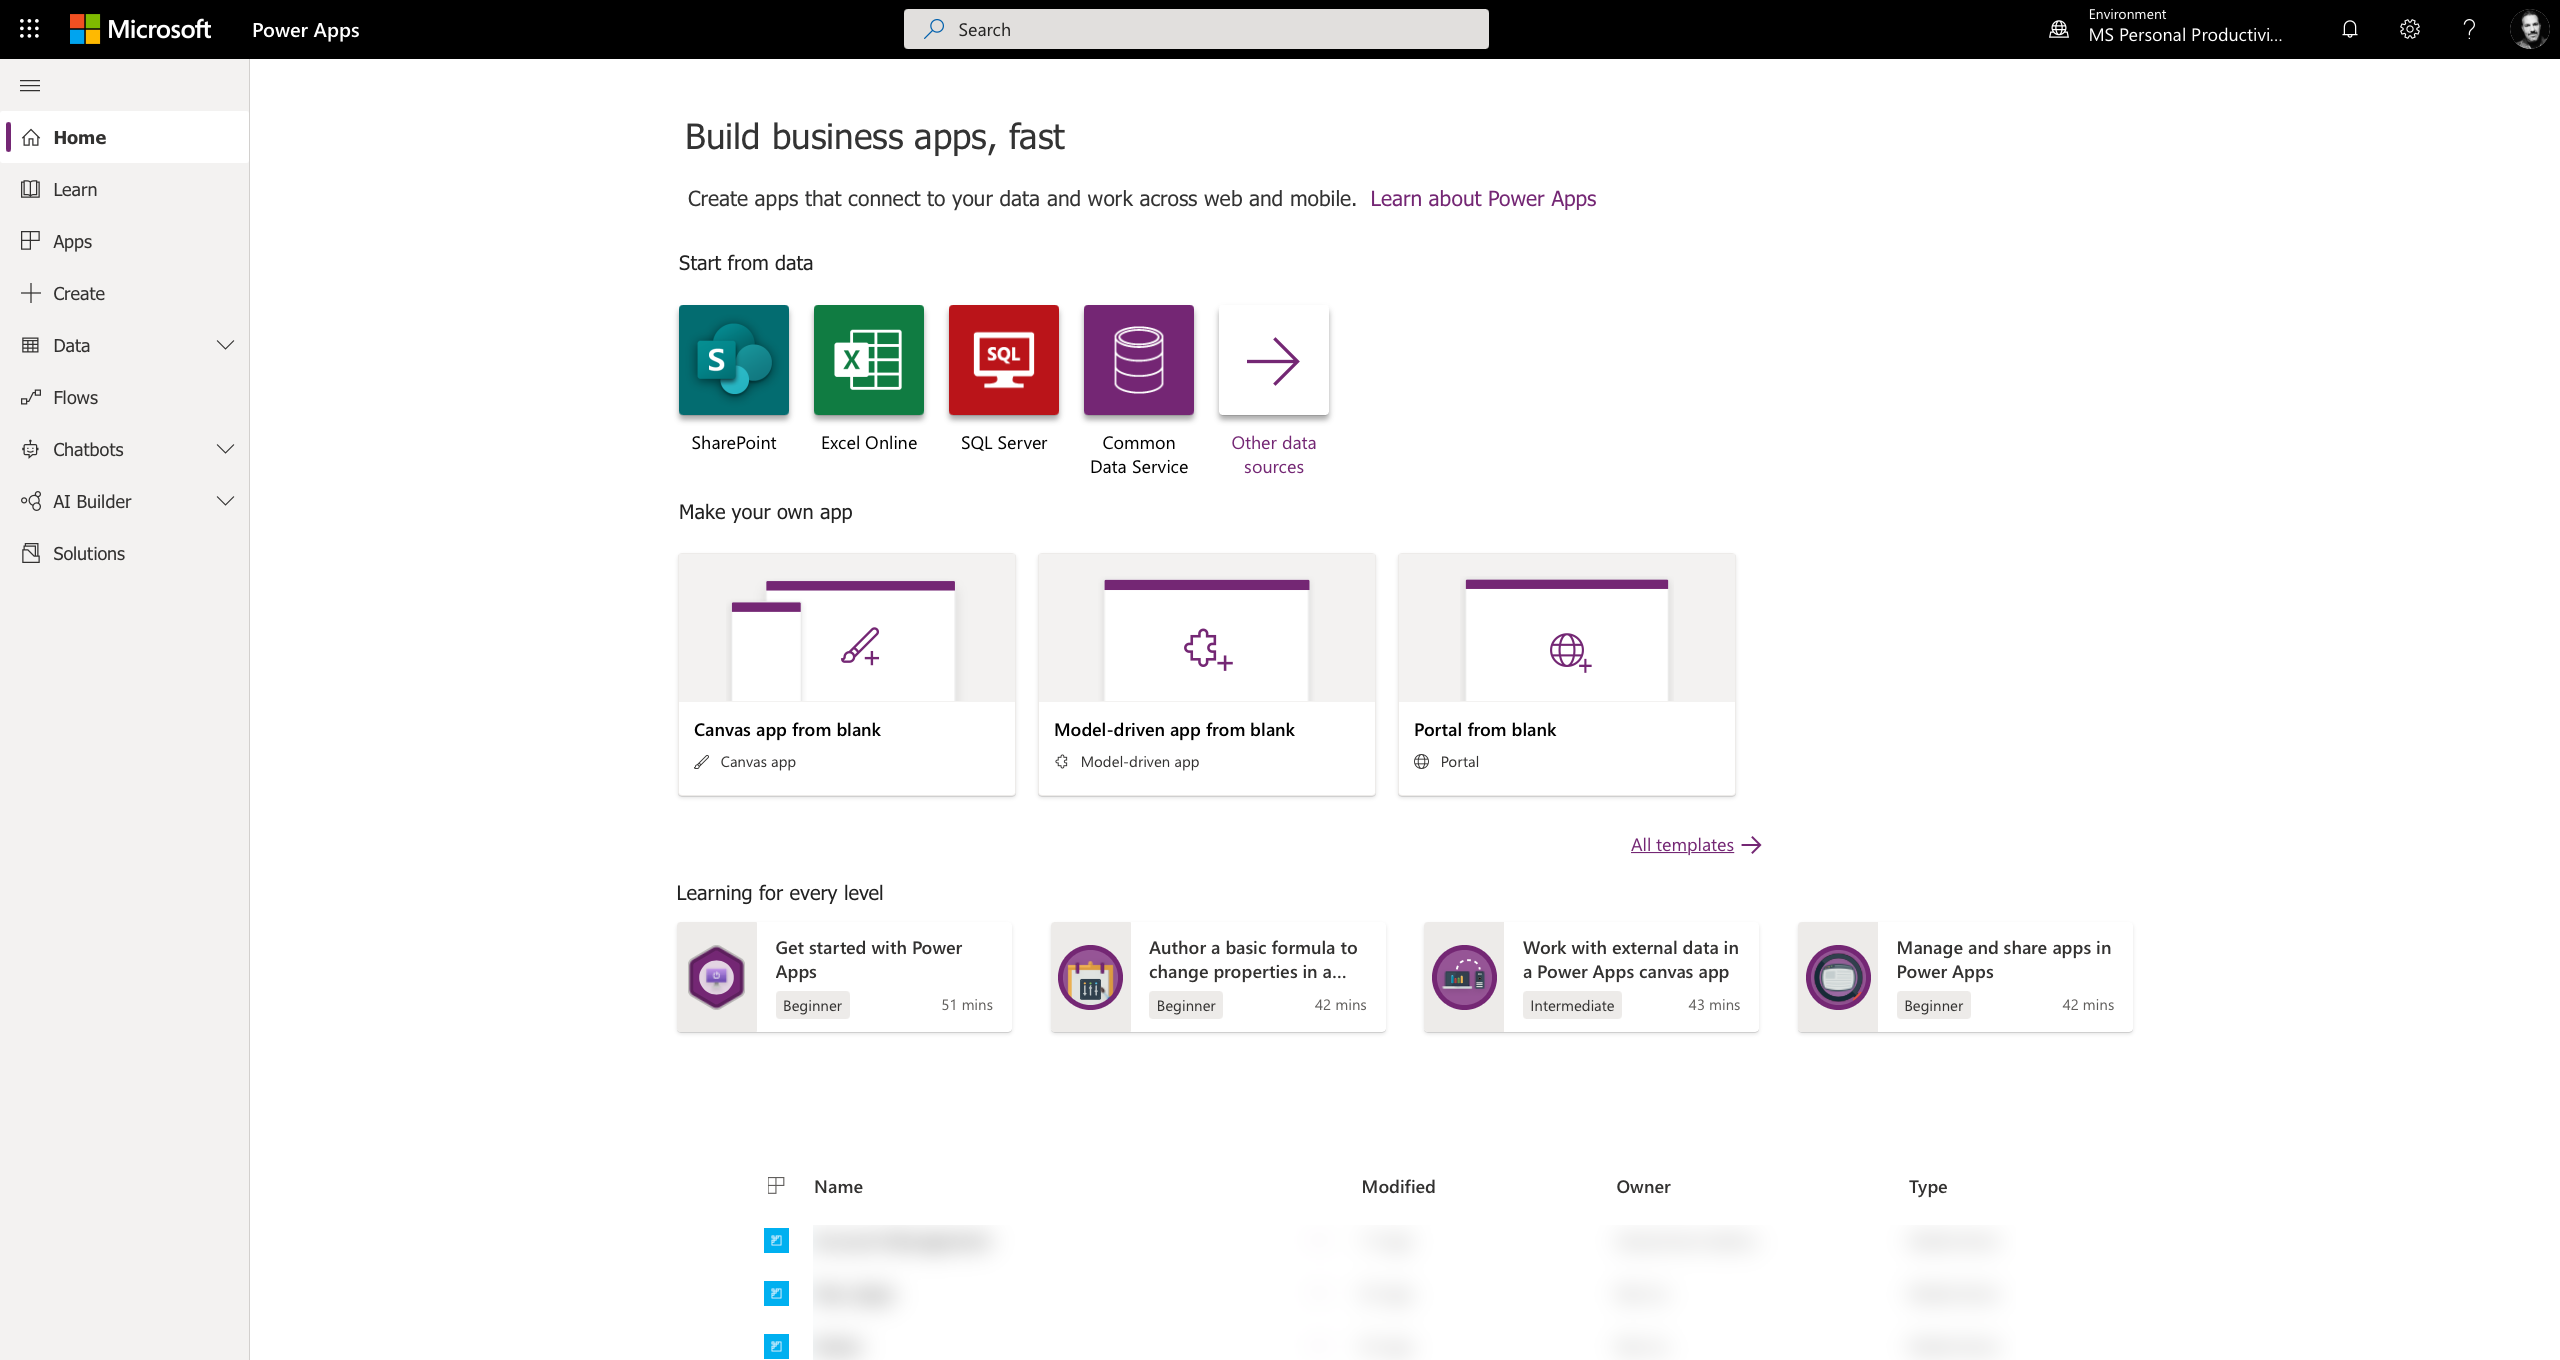
Task: Create a Canvas app from blank
Action: [x=846, y=675]
